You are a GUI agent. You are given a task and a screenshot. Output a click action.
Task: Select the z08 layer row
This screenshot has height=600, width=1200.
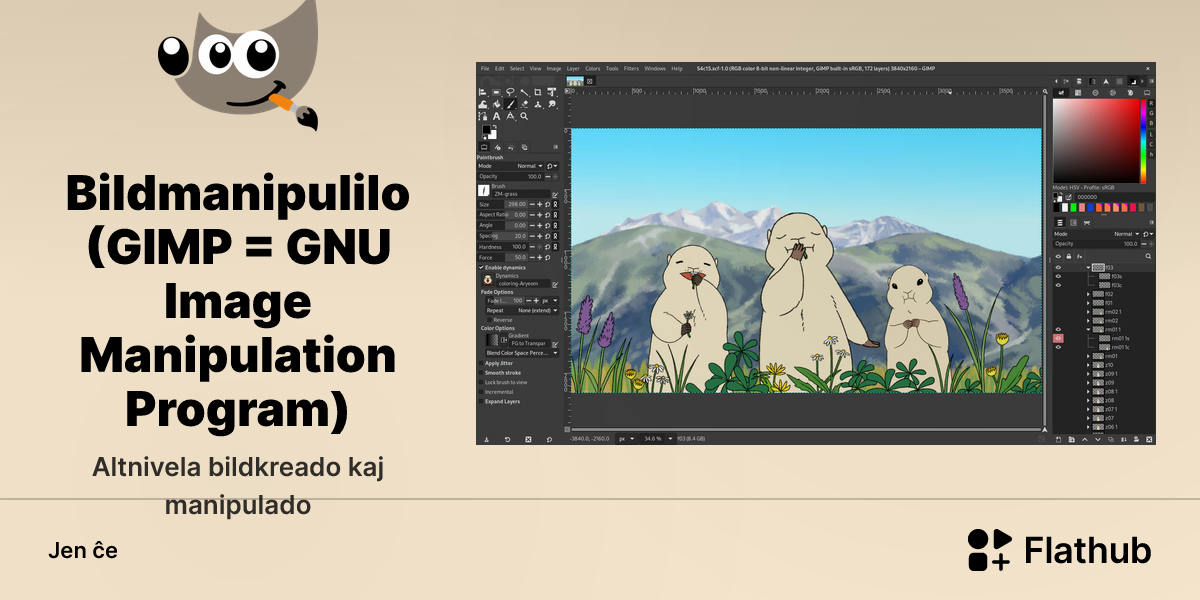(1105, 400)
